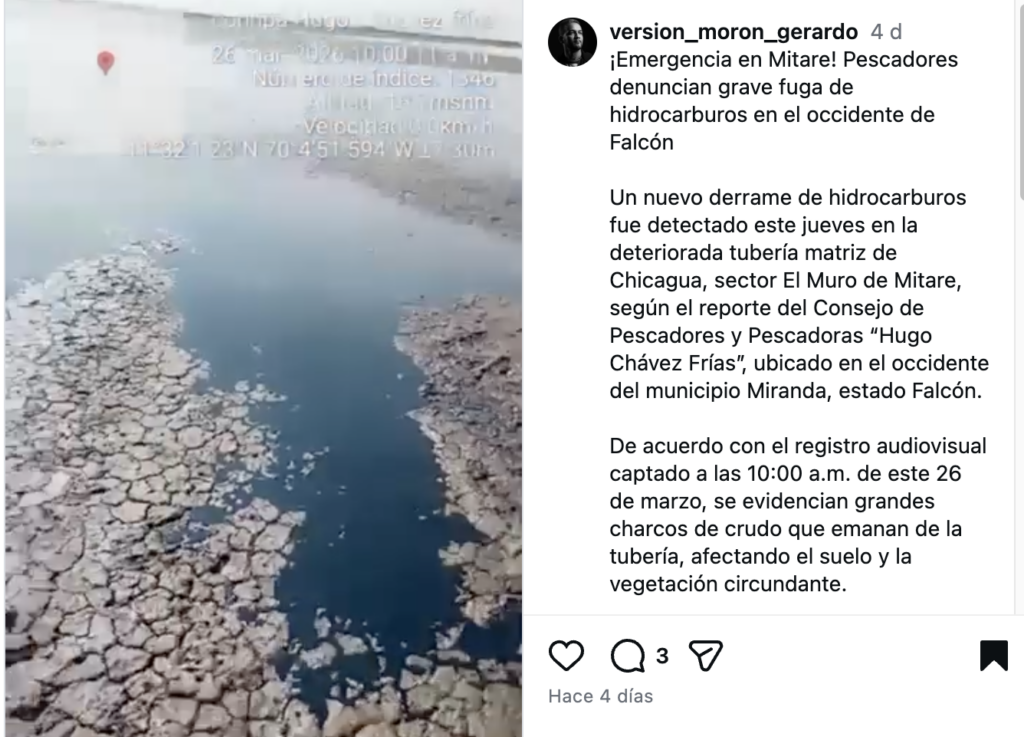This screenshot has width=1024, height=737.
Task: Open version_moron_gerardo profile picture
Action: pos(572,42)
